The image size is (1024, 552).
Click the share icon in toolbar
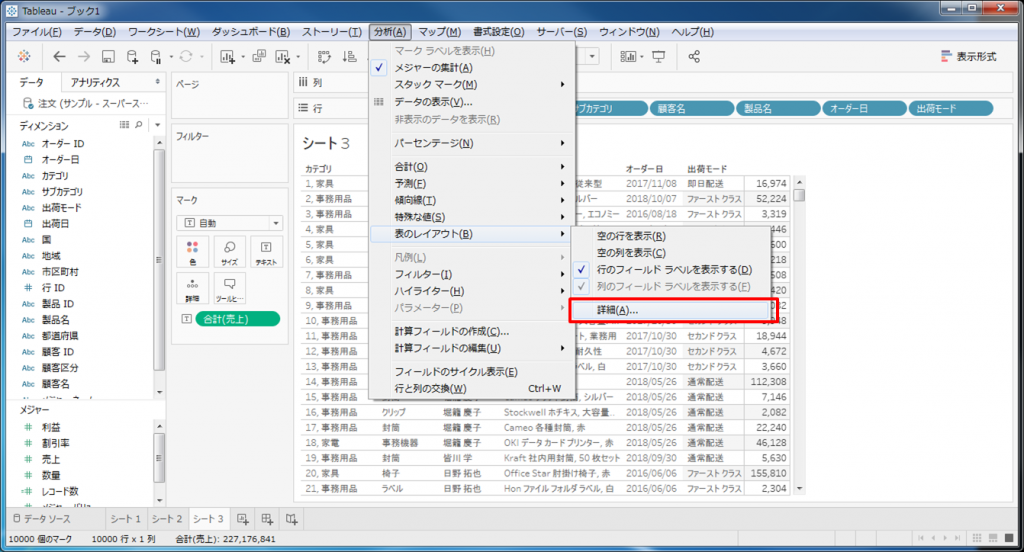coord(695,57)
